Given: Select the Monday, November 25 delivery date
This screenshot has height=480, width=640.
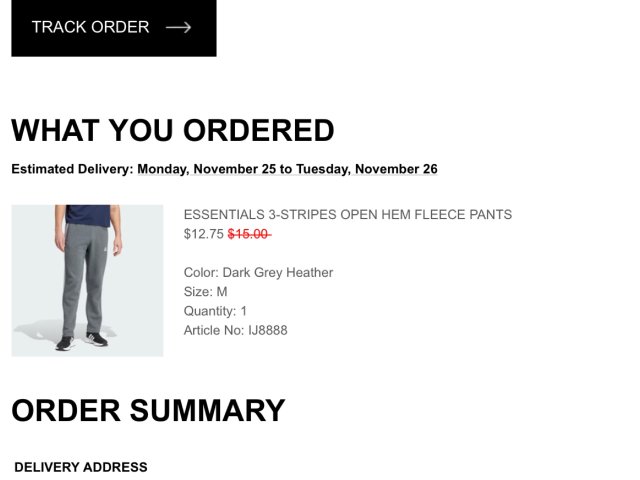Looking at the screenshot, I should (x=206, y=169).
